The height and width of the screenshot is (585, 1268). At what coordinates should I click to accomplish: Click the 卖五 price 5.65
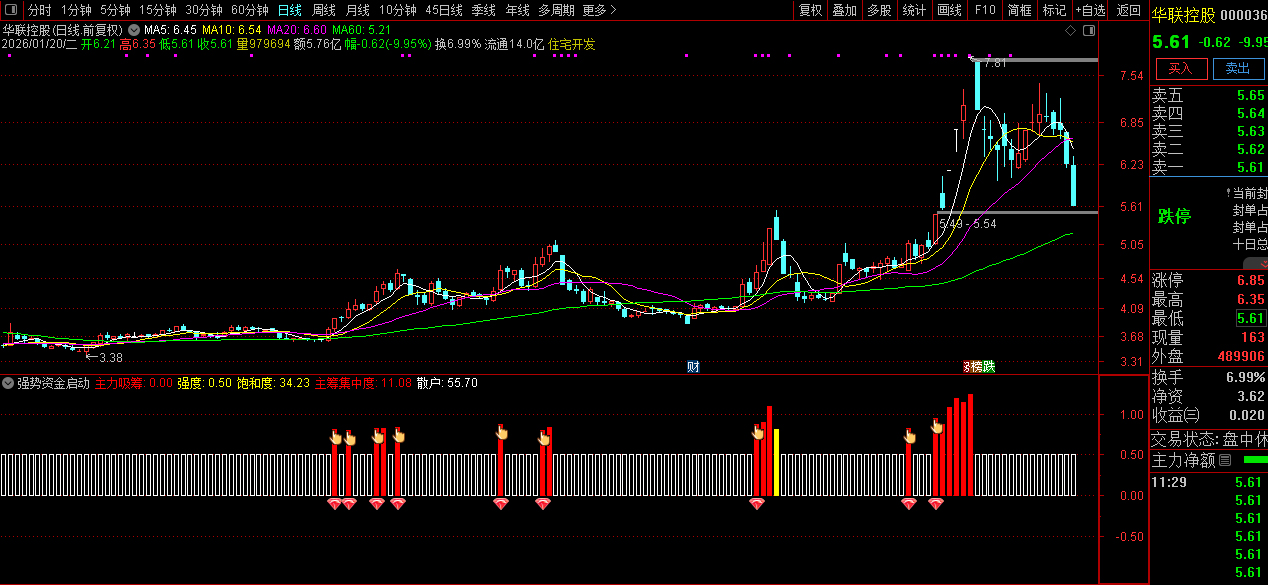pos(1250,95)
